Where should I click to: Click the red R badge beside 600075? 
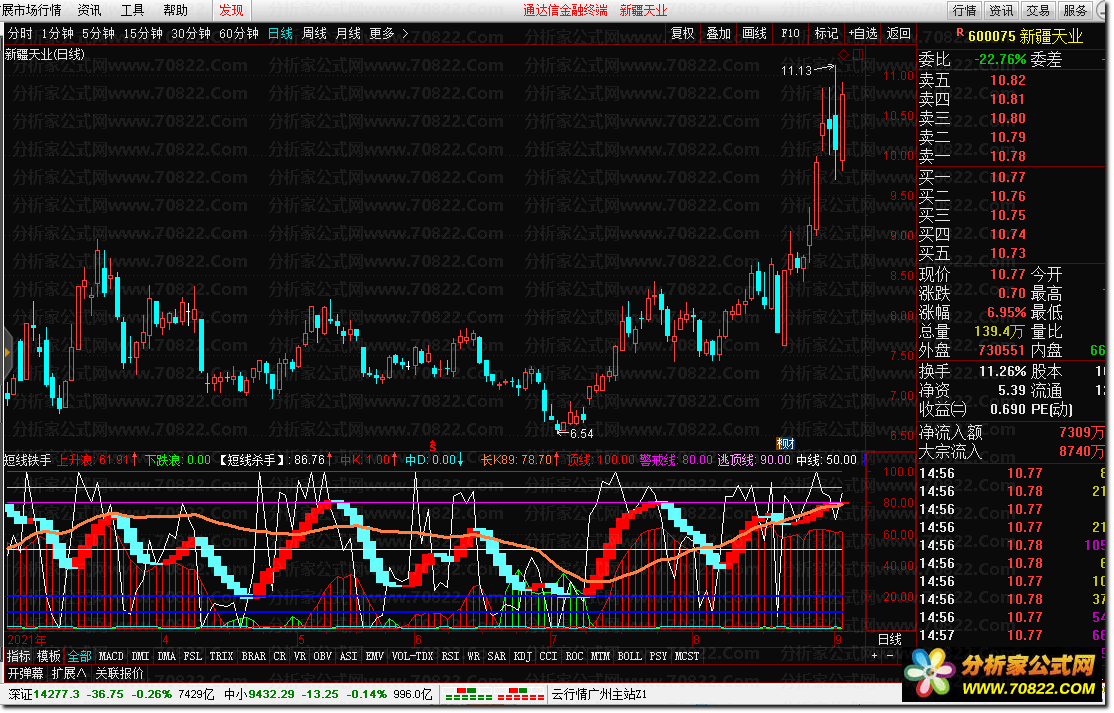tap(960, 33)
